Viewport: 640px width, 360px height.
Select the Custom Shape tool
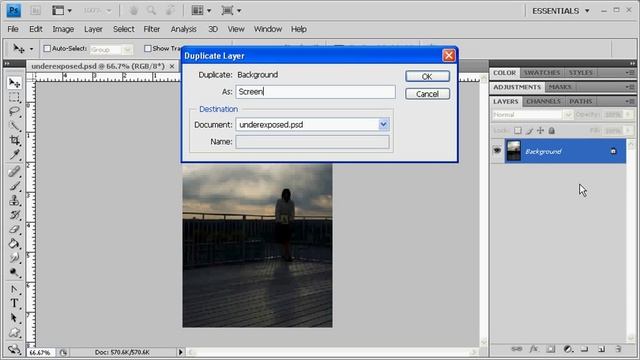14,332
